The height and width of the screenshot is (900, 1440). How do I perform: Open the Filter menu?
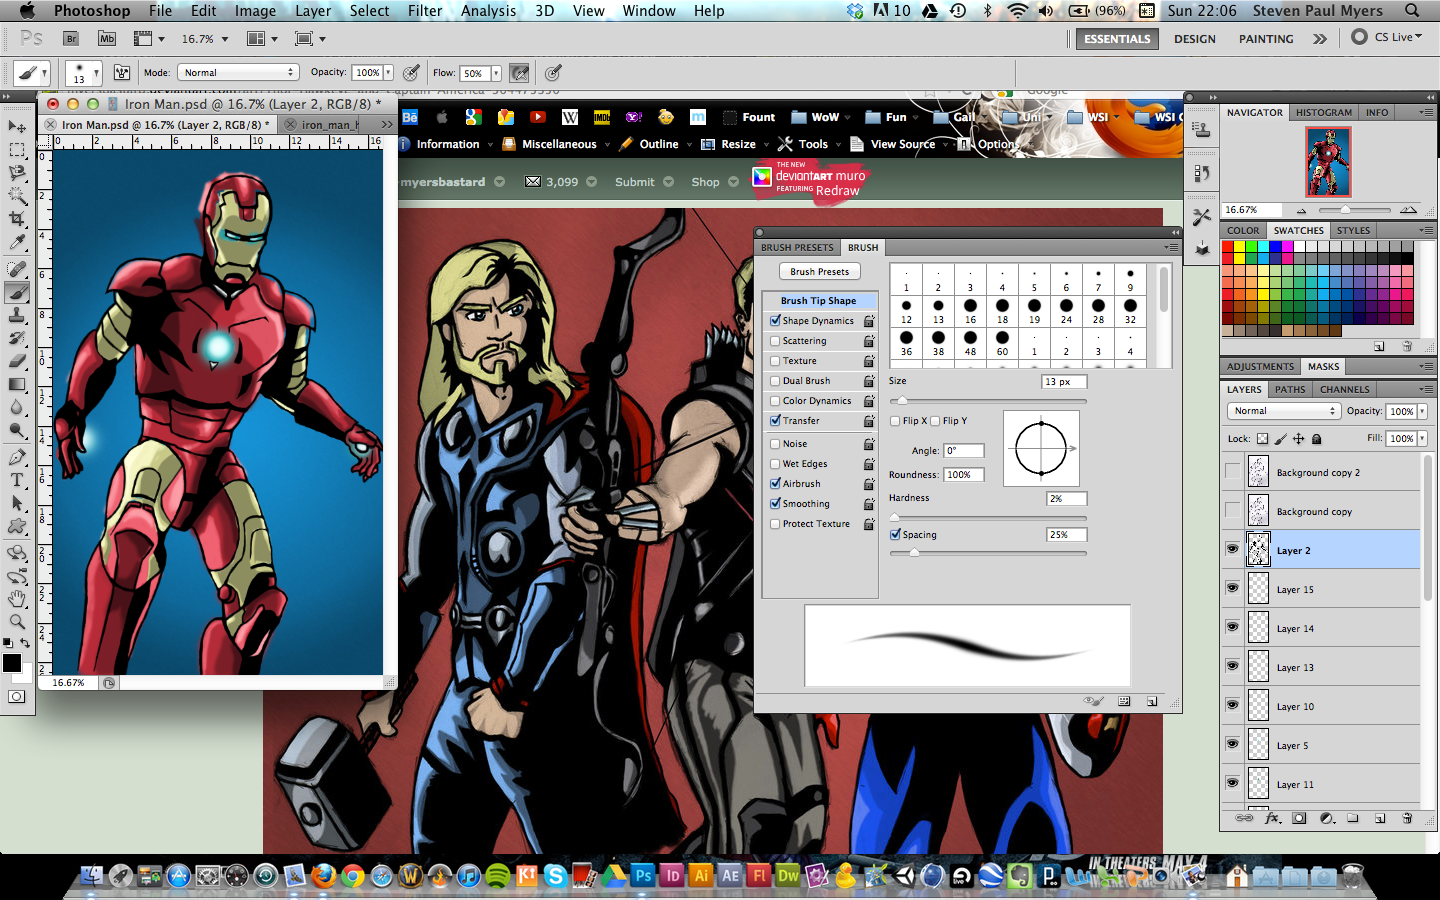click(x=425, y=11)
